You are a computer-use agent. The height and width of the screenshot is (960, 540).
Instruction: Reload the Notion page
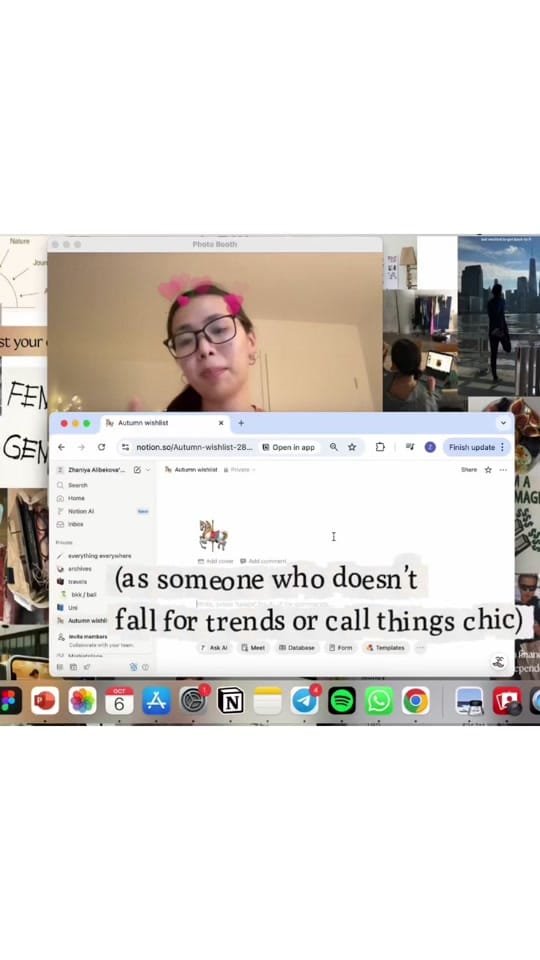101,447
